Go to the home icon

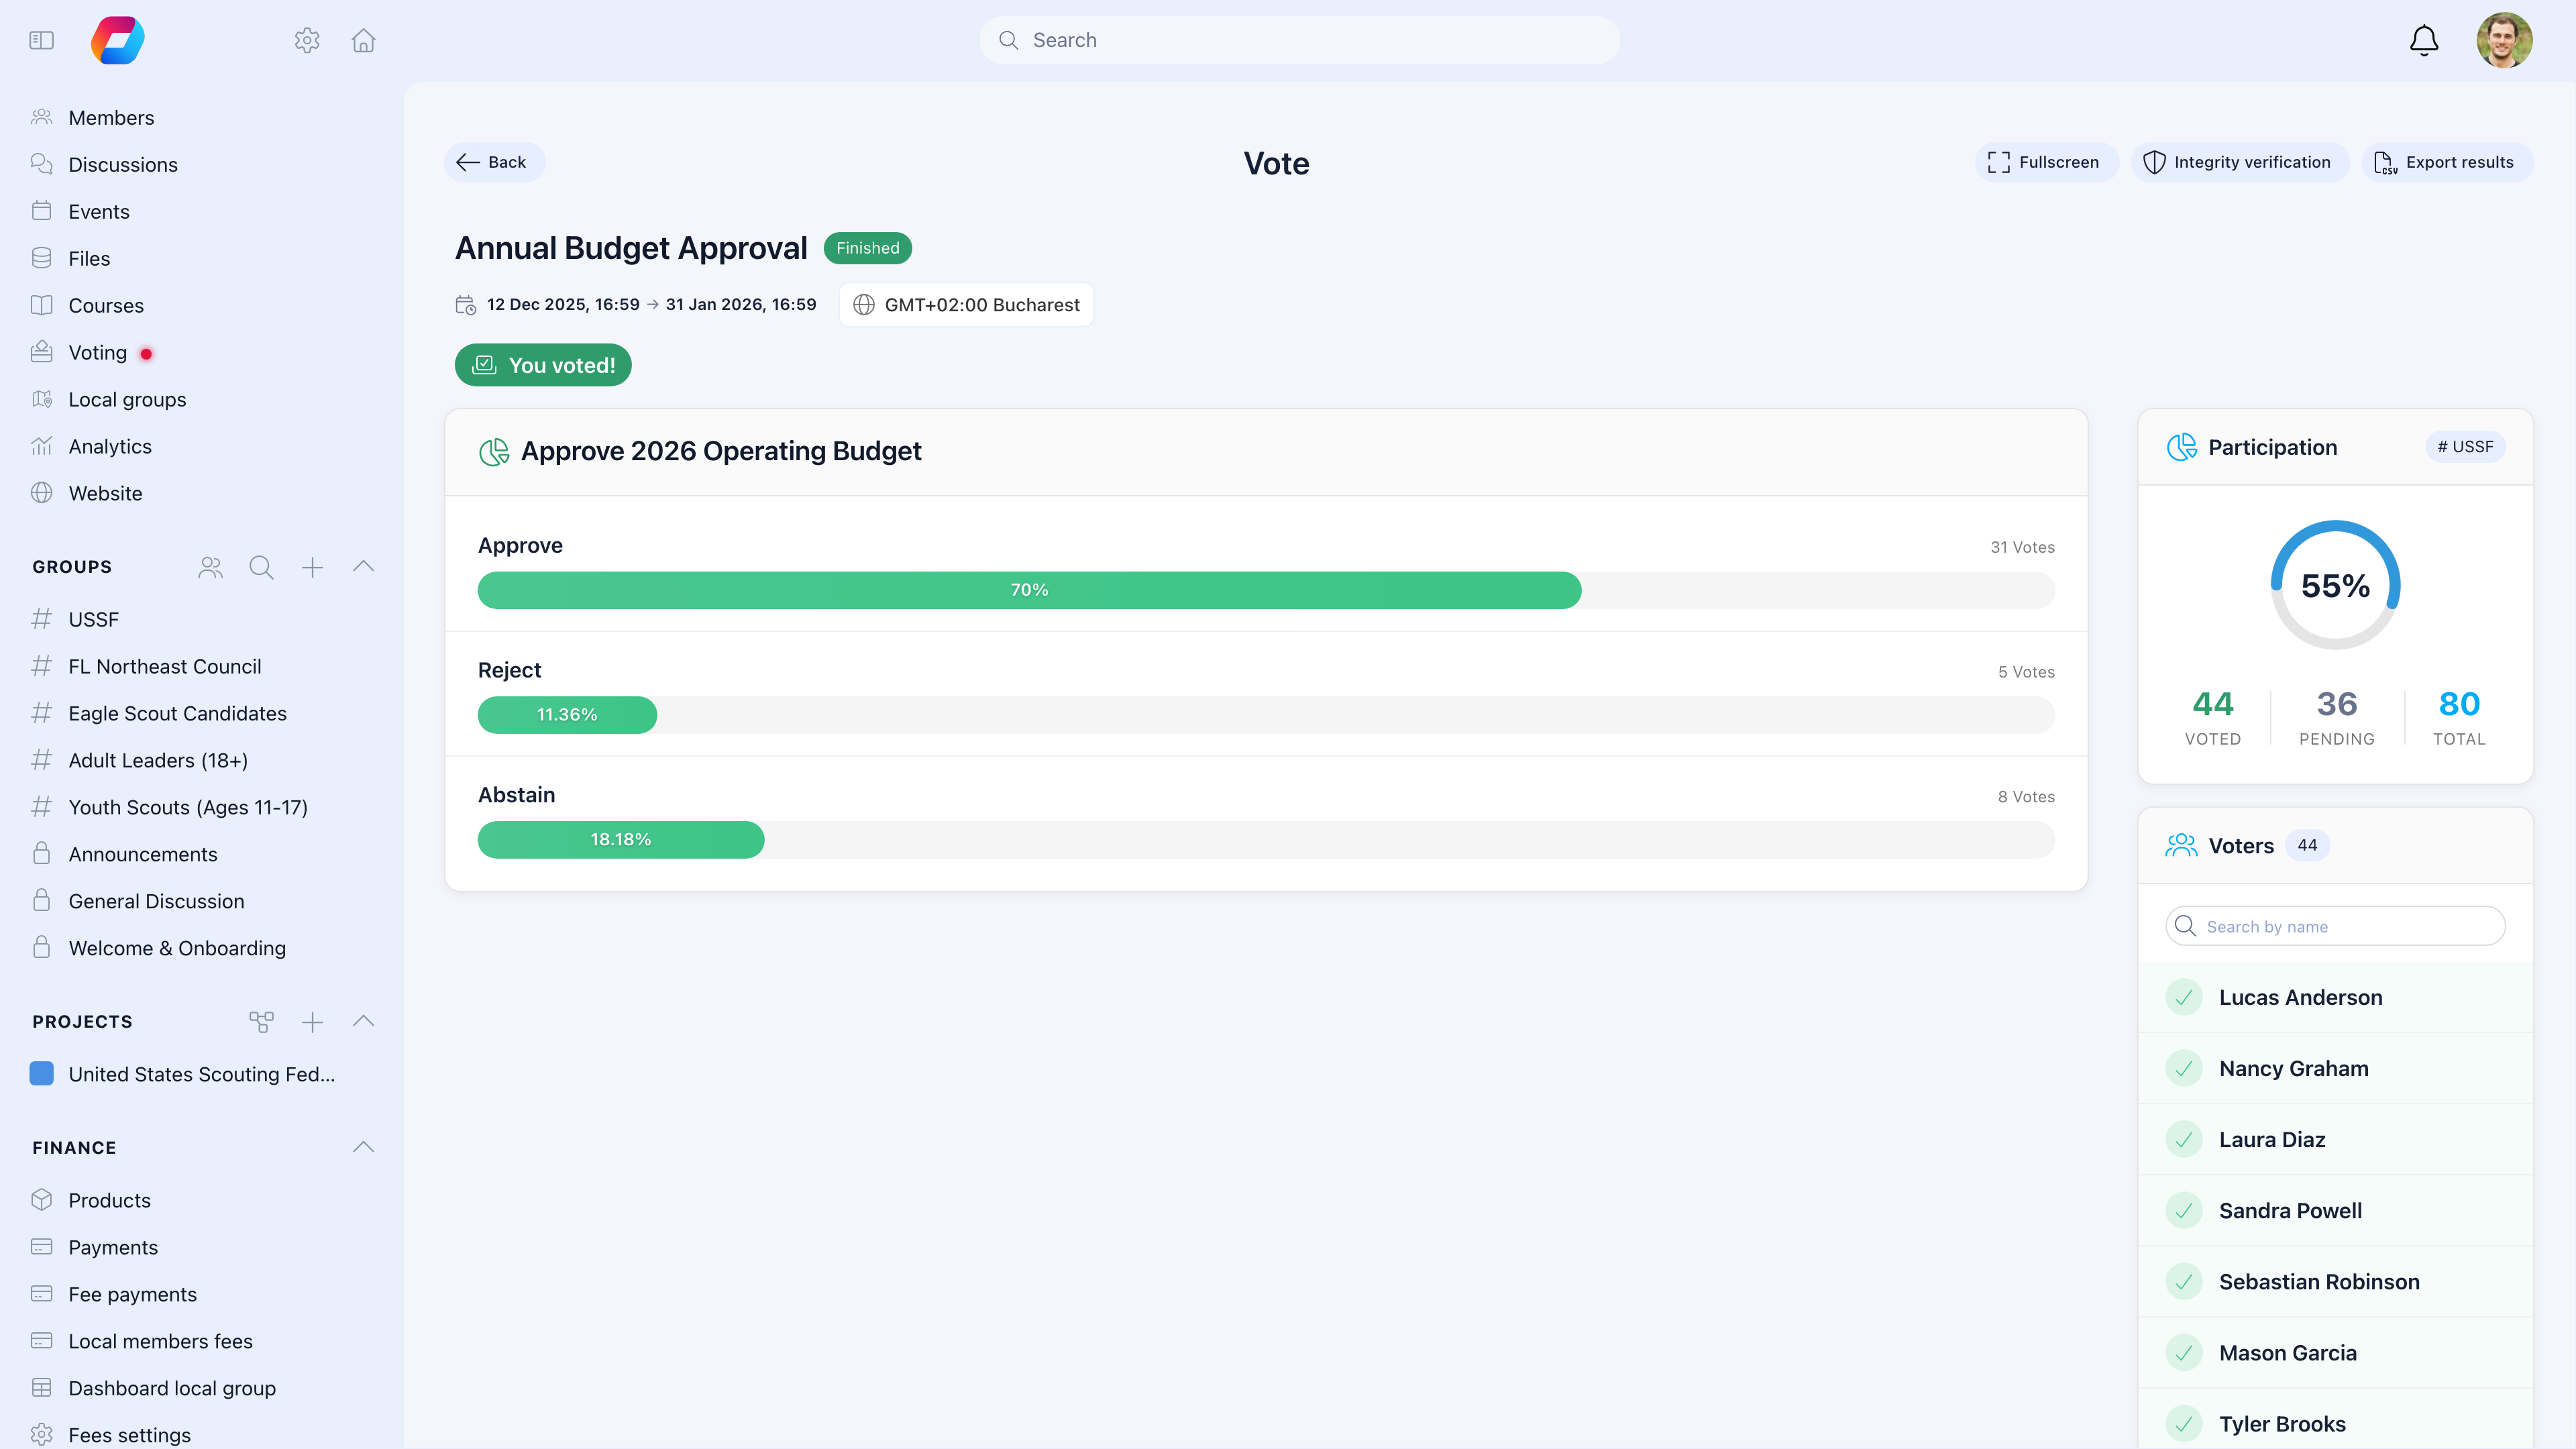point(363,40)
